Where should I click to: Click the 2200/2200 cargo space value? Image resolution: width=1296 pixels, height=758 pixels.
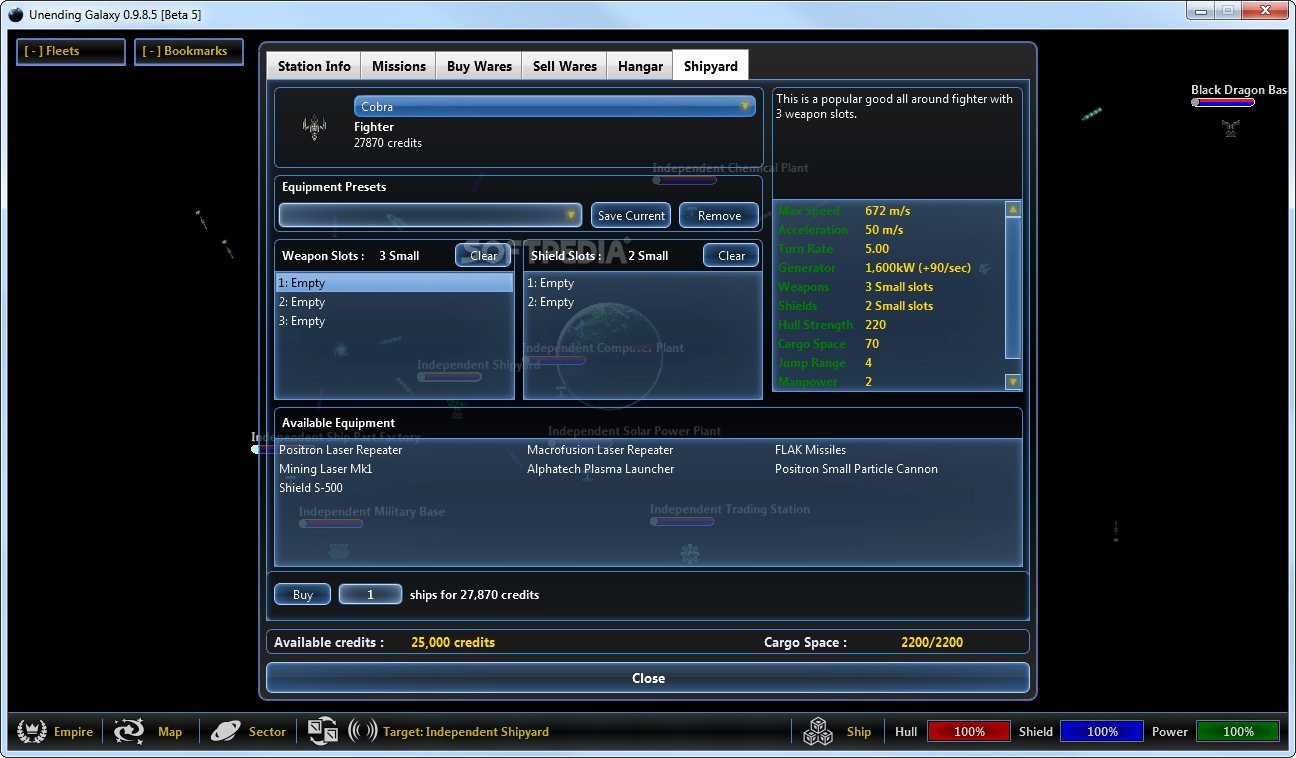click(932, 642)
